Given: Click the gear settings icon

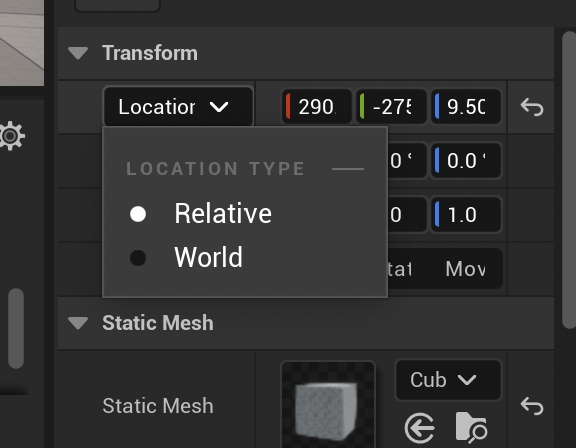Looking at the screenshot, I should point(11,136).
